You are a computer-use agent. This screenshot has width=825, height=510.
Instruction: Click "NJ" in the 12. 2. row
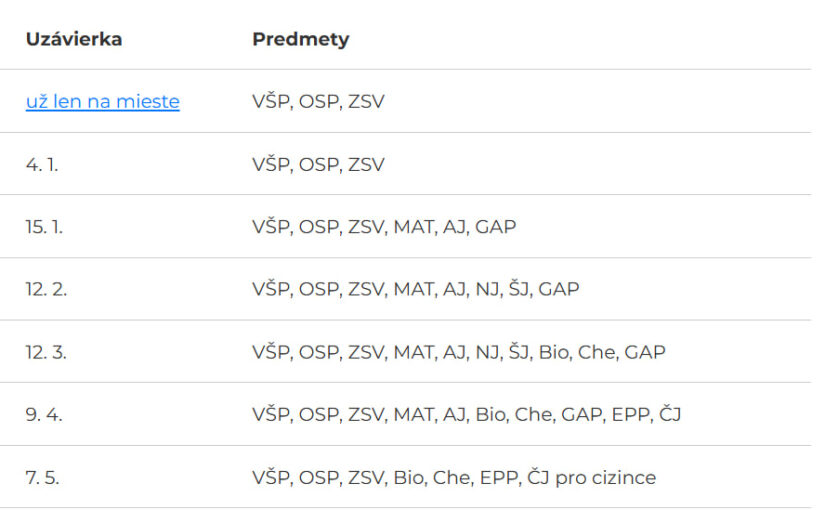[485, 289]
